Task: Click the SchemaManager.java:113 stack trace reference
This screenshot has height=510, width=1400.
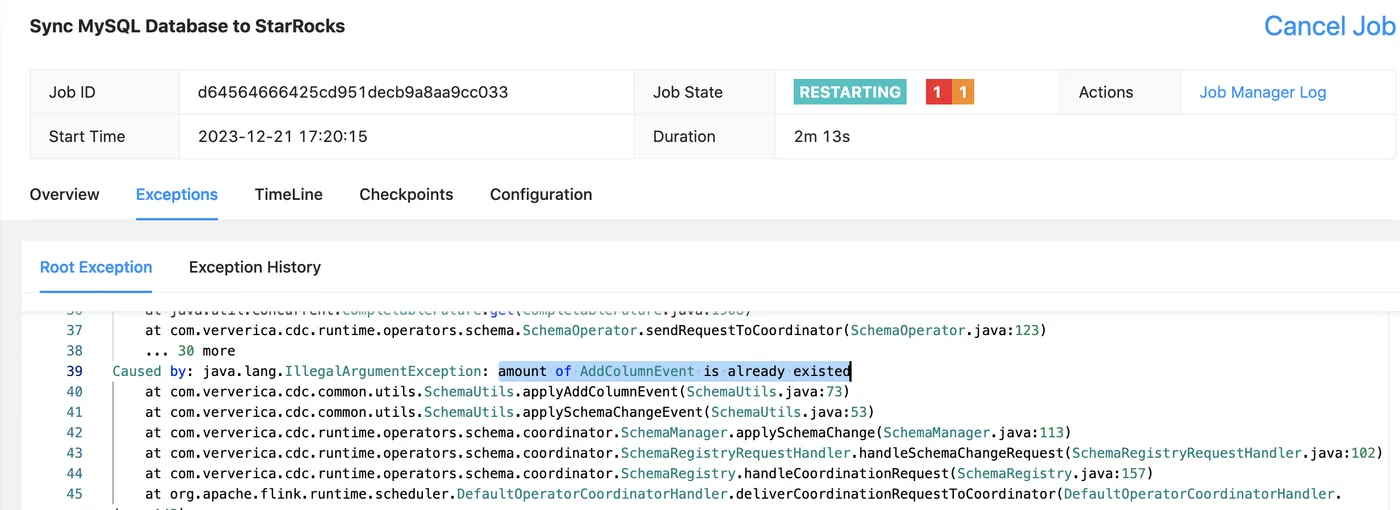Action: point(975,432)
